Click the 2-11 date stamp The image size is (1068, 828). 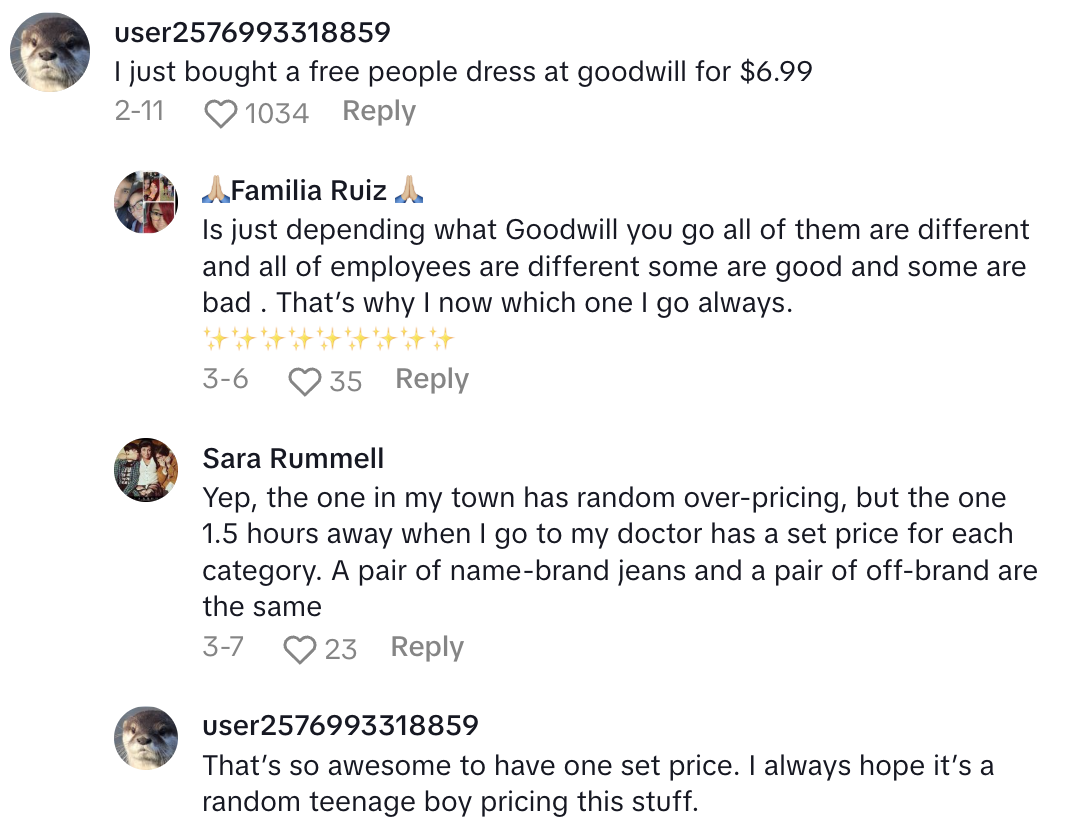139,112
